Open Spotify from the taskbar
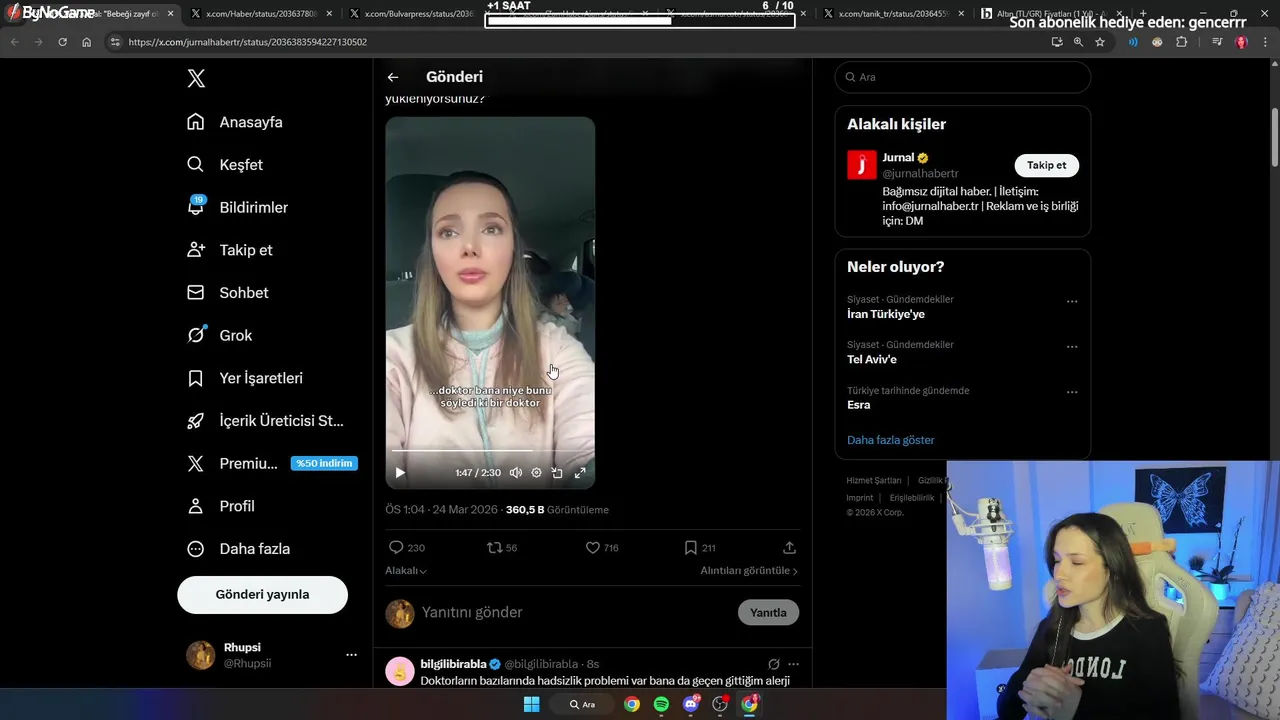 coord(661,704)
